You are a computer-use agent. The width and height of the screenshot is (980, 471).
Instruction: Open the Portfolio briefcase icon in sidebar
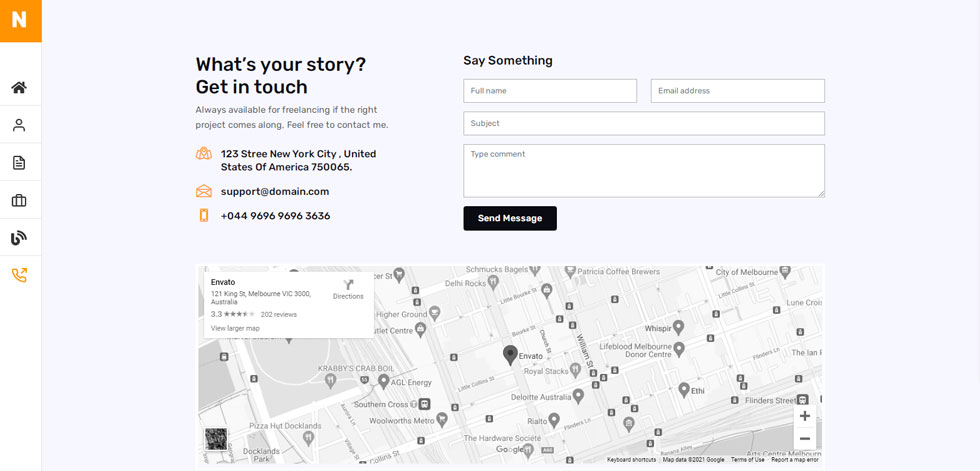[x=19, y=201]
